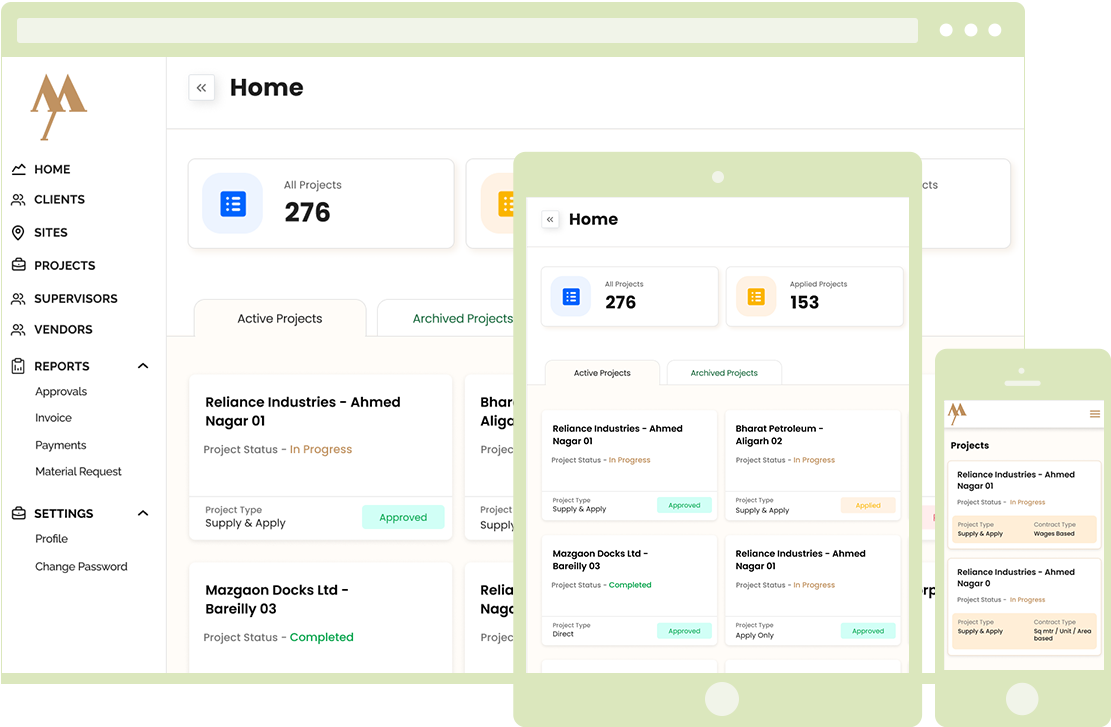
Task: Collapse the Settings section chevron
Action: point(143,514)
